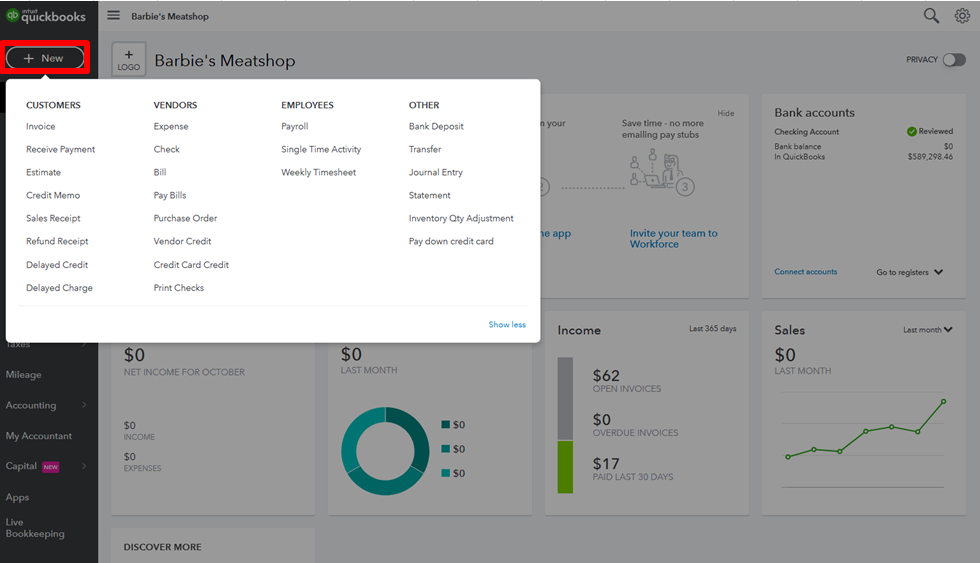Toggle the hamburger navigation menu icon
Viewport: 980px width, 563px height.
pos(113,15)
